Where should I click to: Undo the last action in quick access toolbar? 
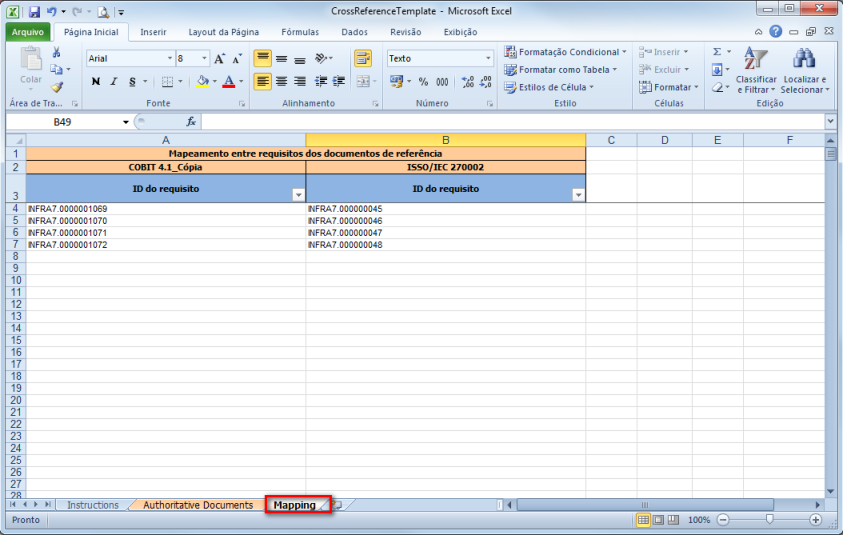[x=52, y=11]
